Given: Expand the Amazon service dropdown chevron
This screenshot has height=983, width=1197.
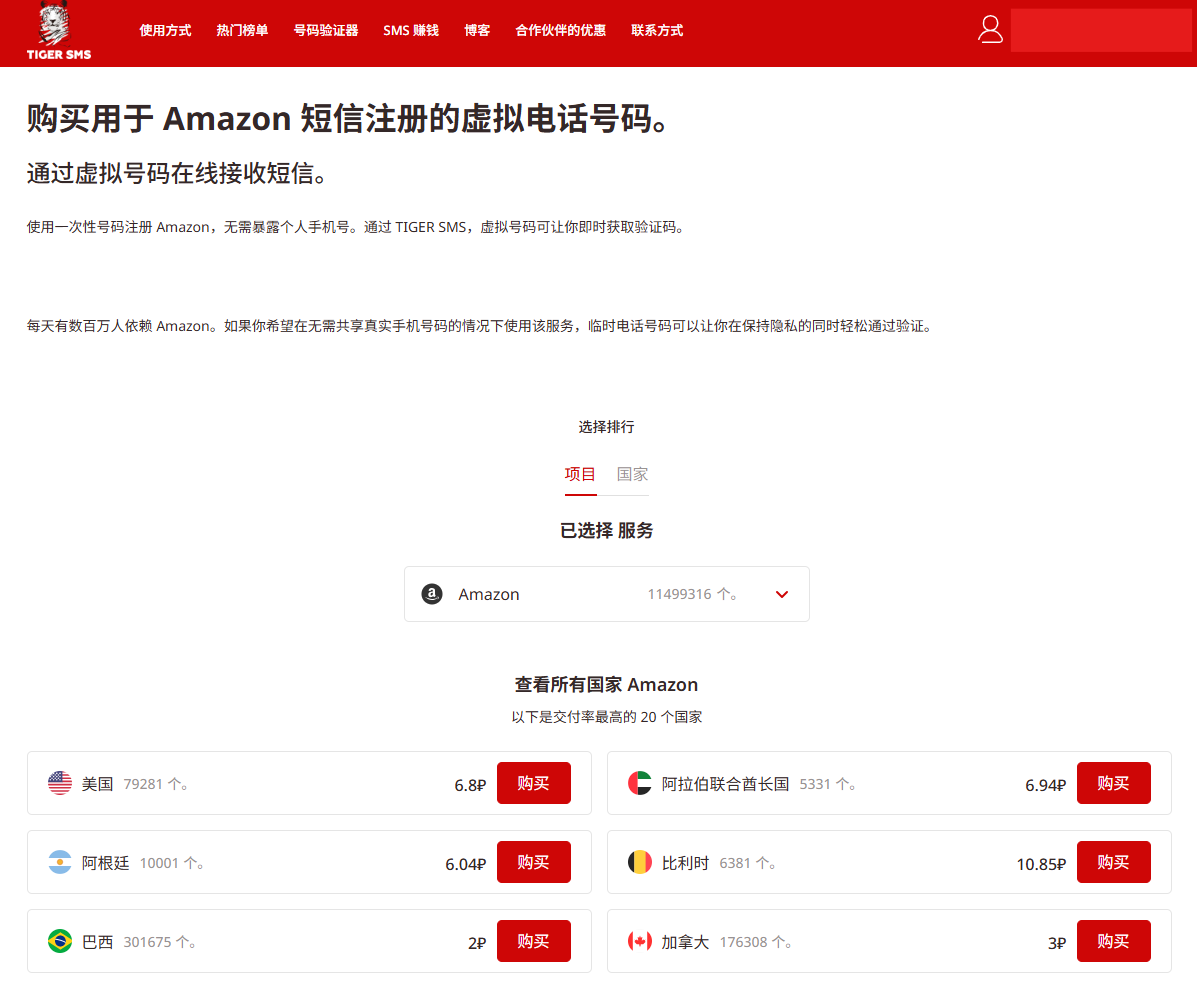Looking at the screenshot, I should 782,594.
